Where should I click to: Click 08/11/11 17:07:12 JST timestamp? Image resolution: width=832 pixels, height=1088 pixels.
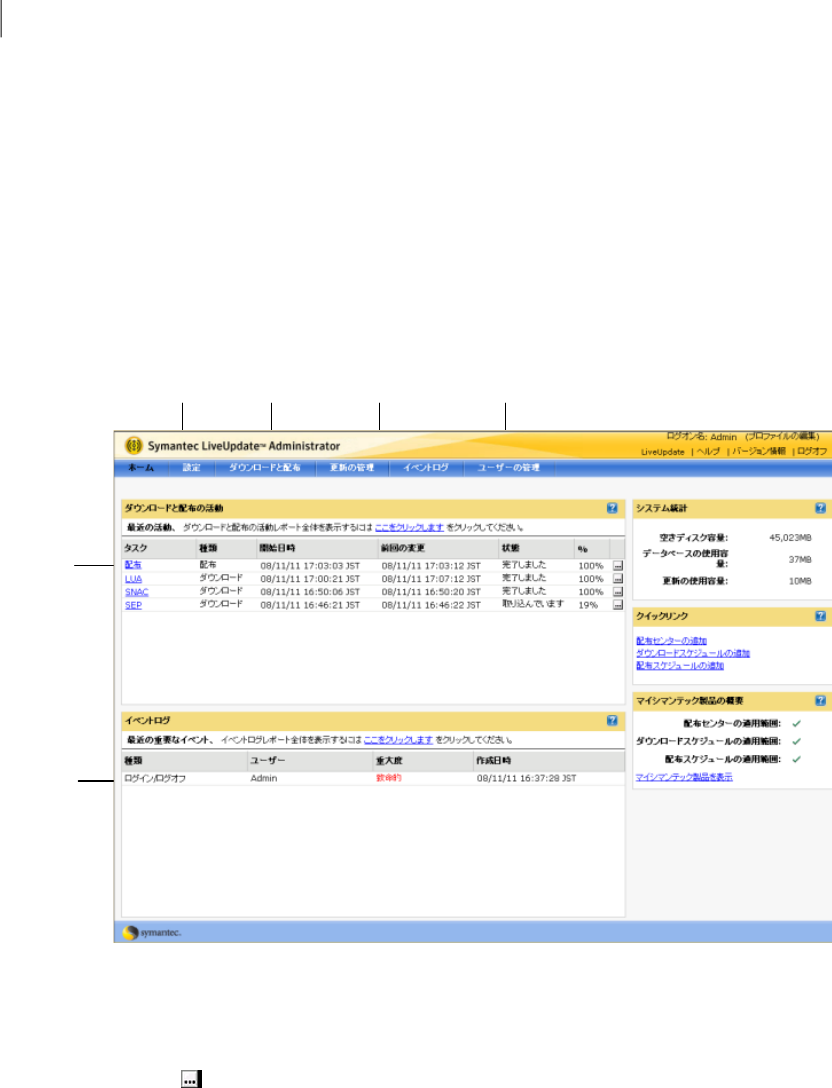pyautogui.click(x=430, y=579)
